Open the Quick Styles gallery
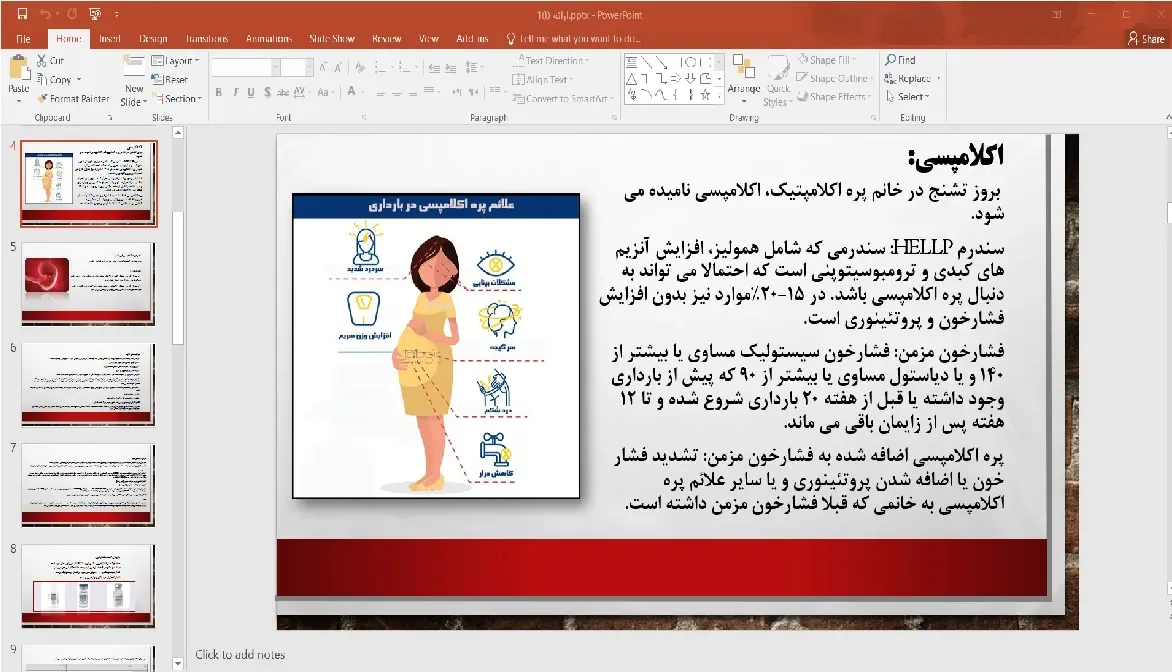The width and height of the screenshot is (1172, 672). [x=778, y=79]
